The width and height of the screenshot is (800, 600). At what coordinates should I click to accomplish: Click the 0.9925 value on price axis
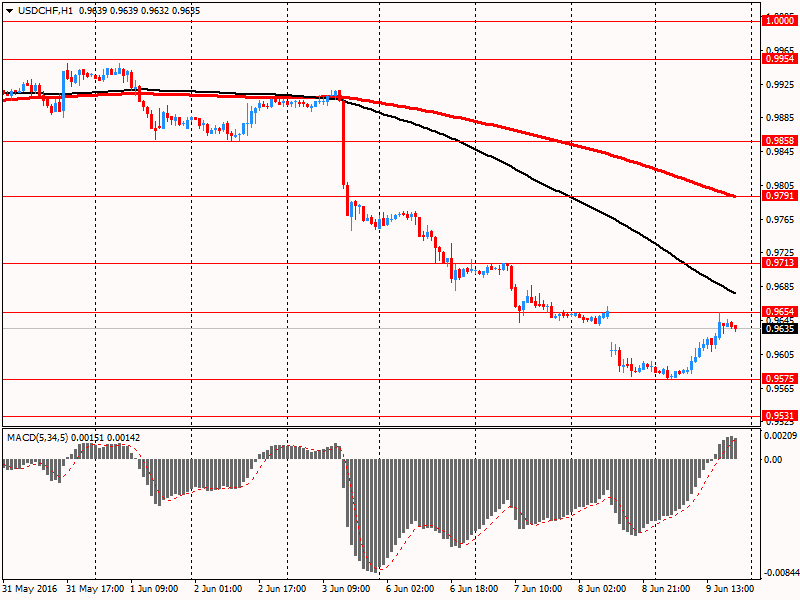pos(780,84)
